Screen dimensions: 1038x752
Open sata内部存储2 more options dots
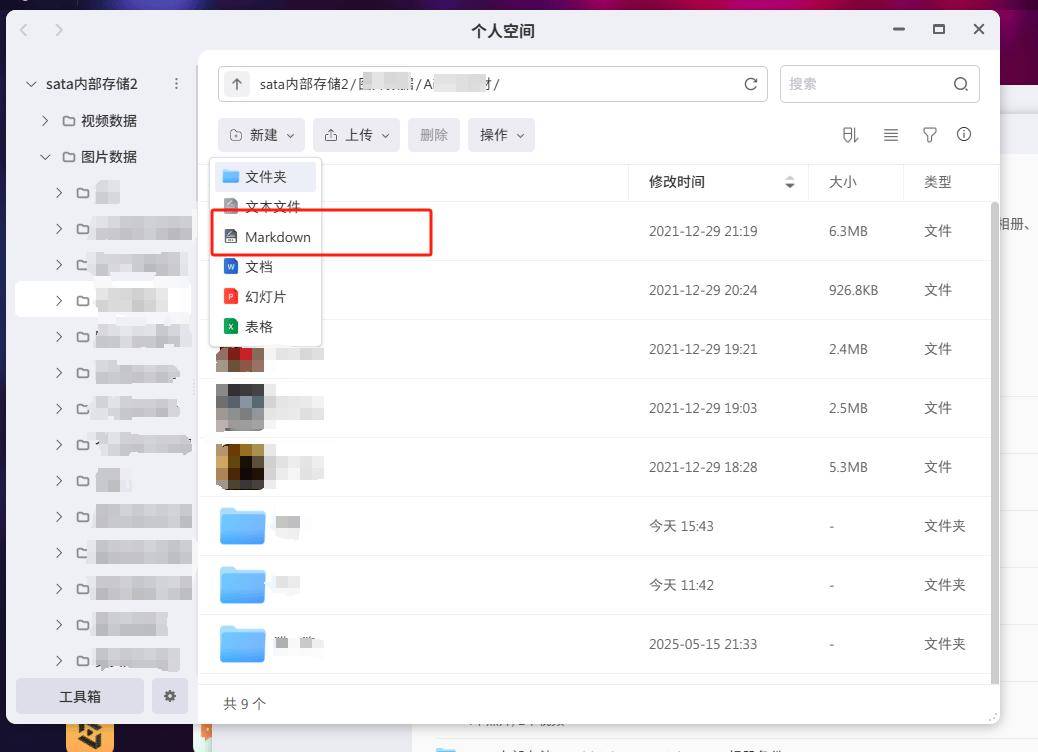tap(176, 84)
